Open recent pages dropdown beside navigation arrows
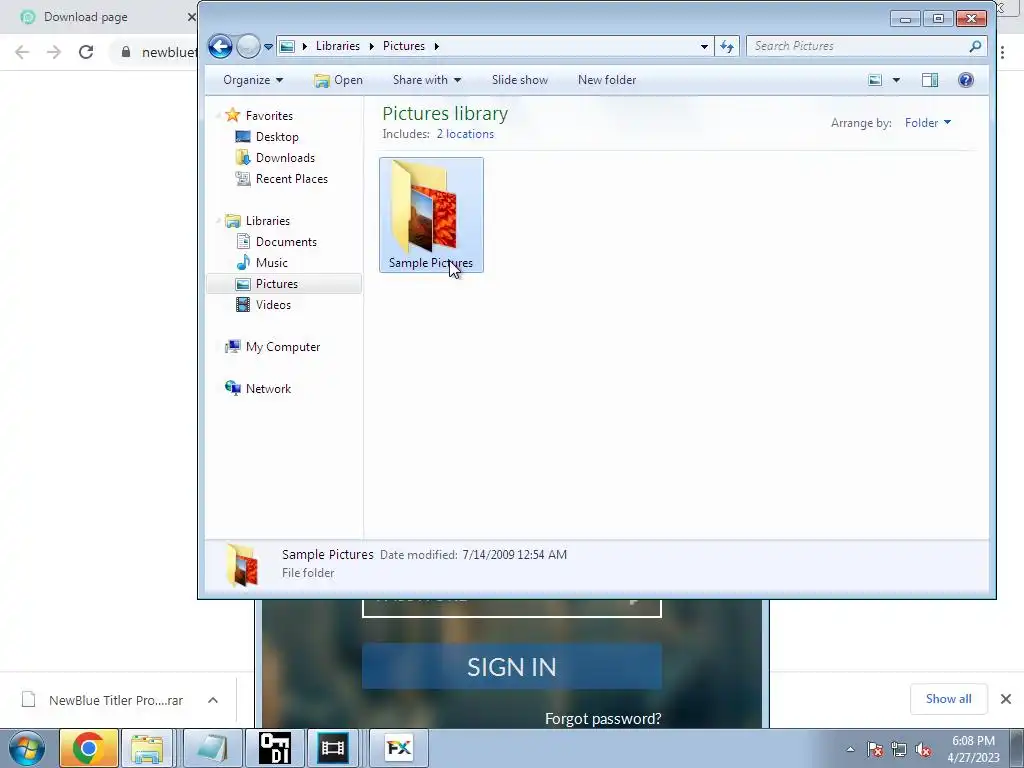The image size is (1024, 768). (x=268, y=46)
